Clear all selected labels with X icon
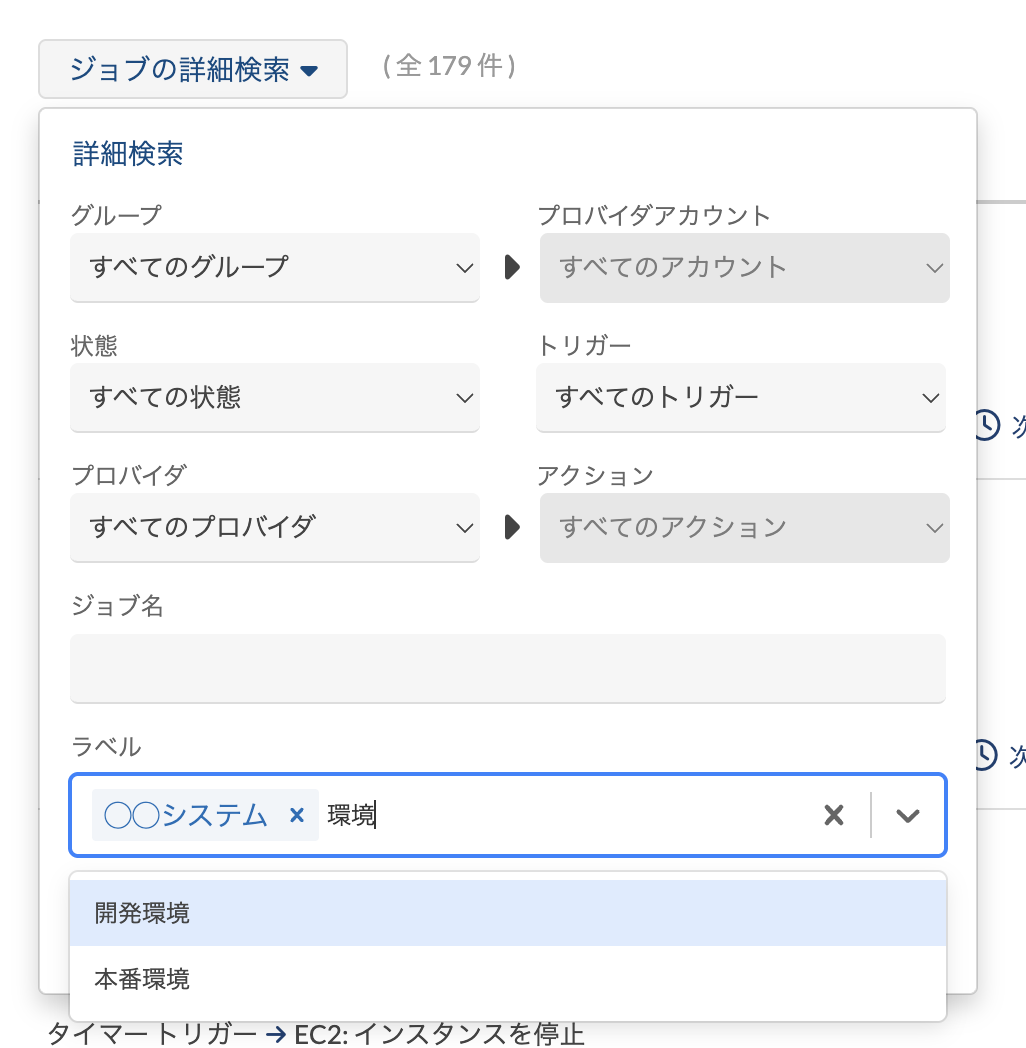Image resolution: width=1026 pixels, height=1048 pixels. pyautogui.click(x=833, y=815)
